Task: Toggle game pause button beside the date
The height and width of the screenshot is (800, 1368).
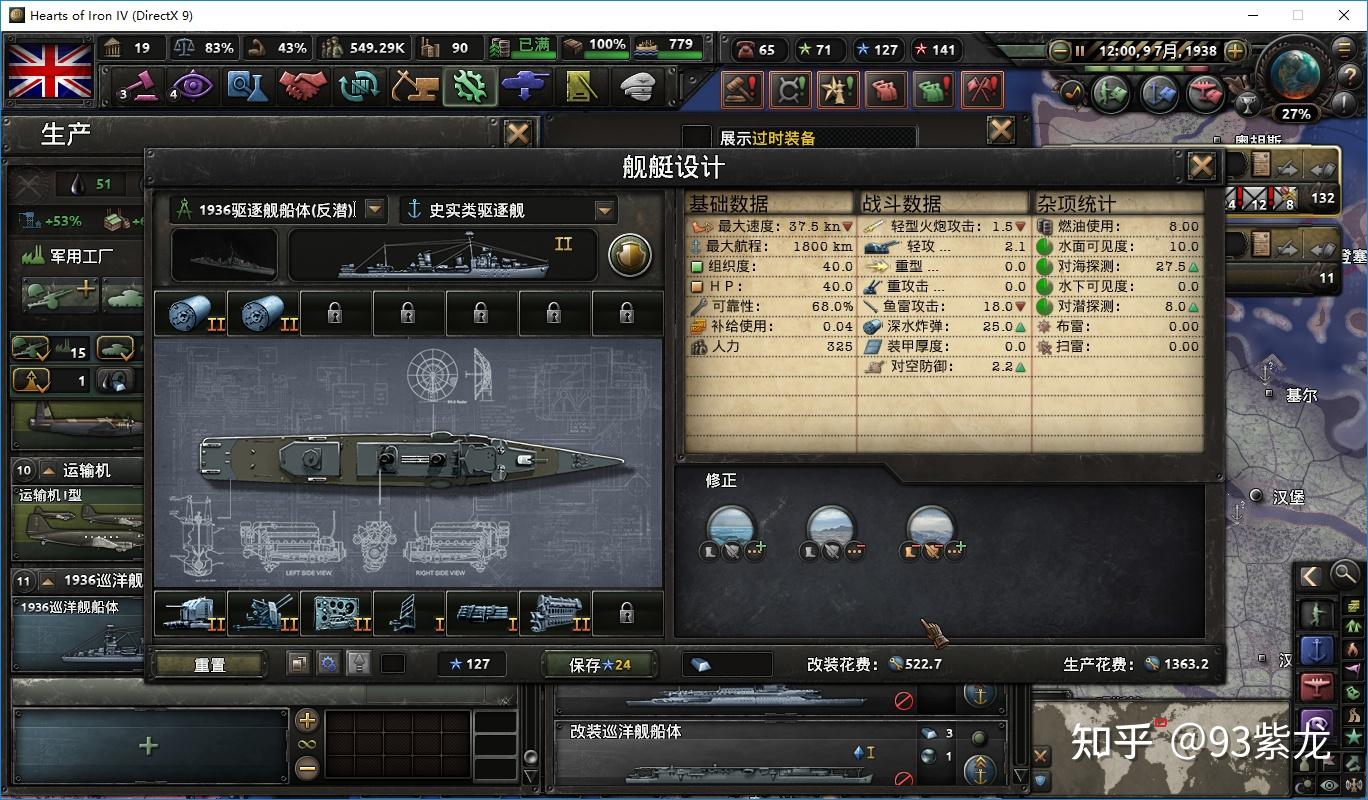Action: [1081, 50]
